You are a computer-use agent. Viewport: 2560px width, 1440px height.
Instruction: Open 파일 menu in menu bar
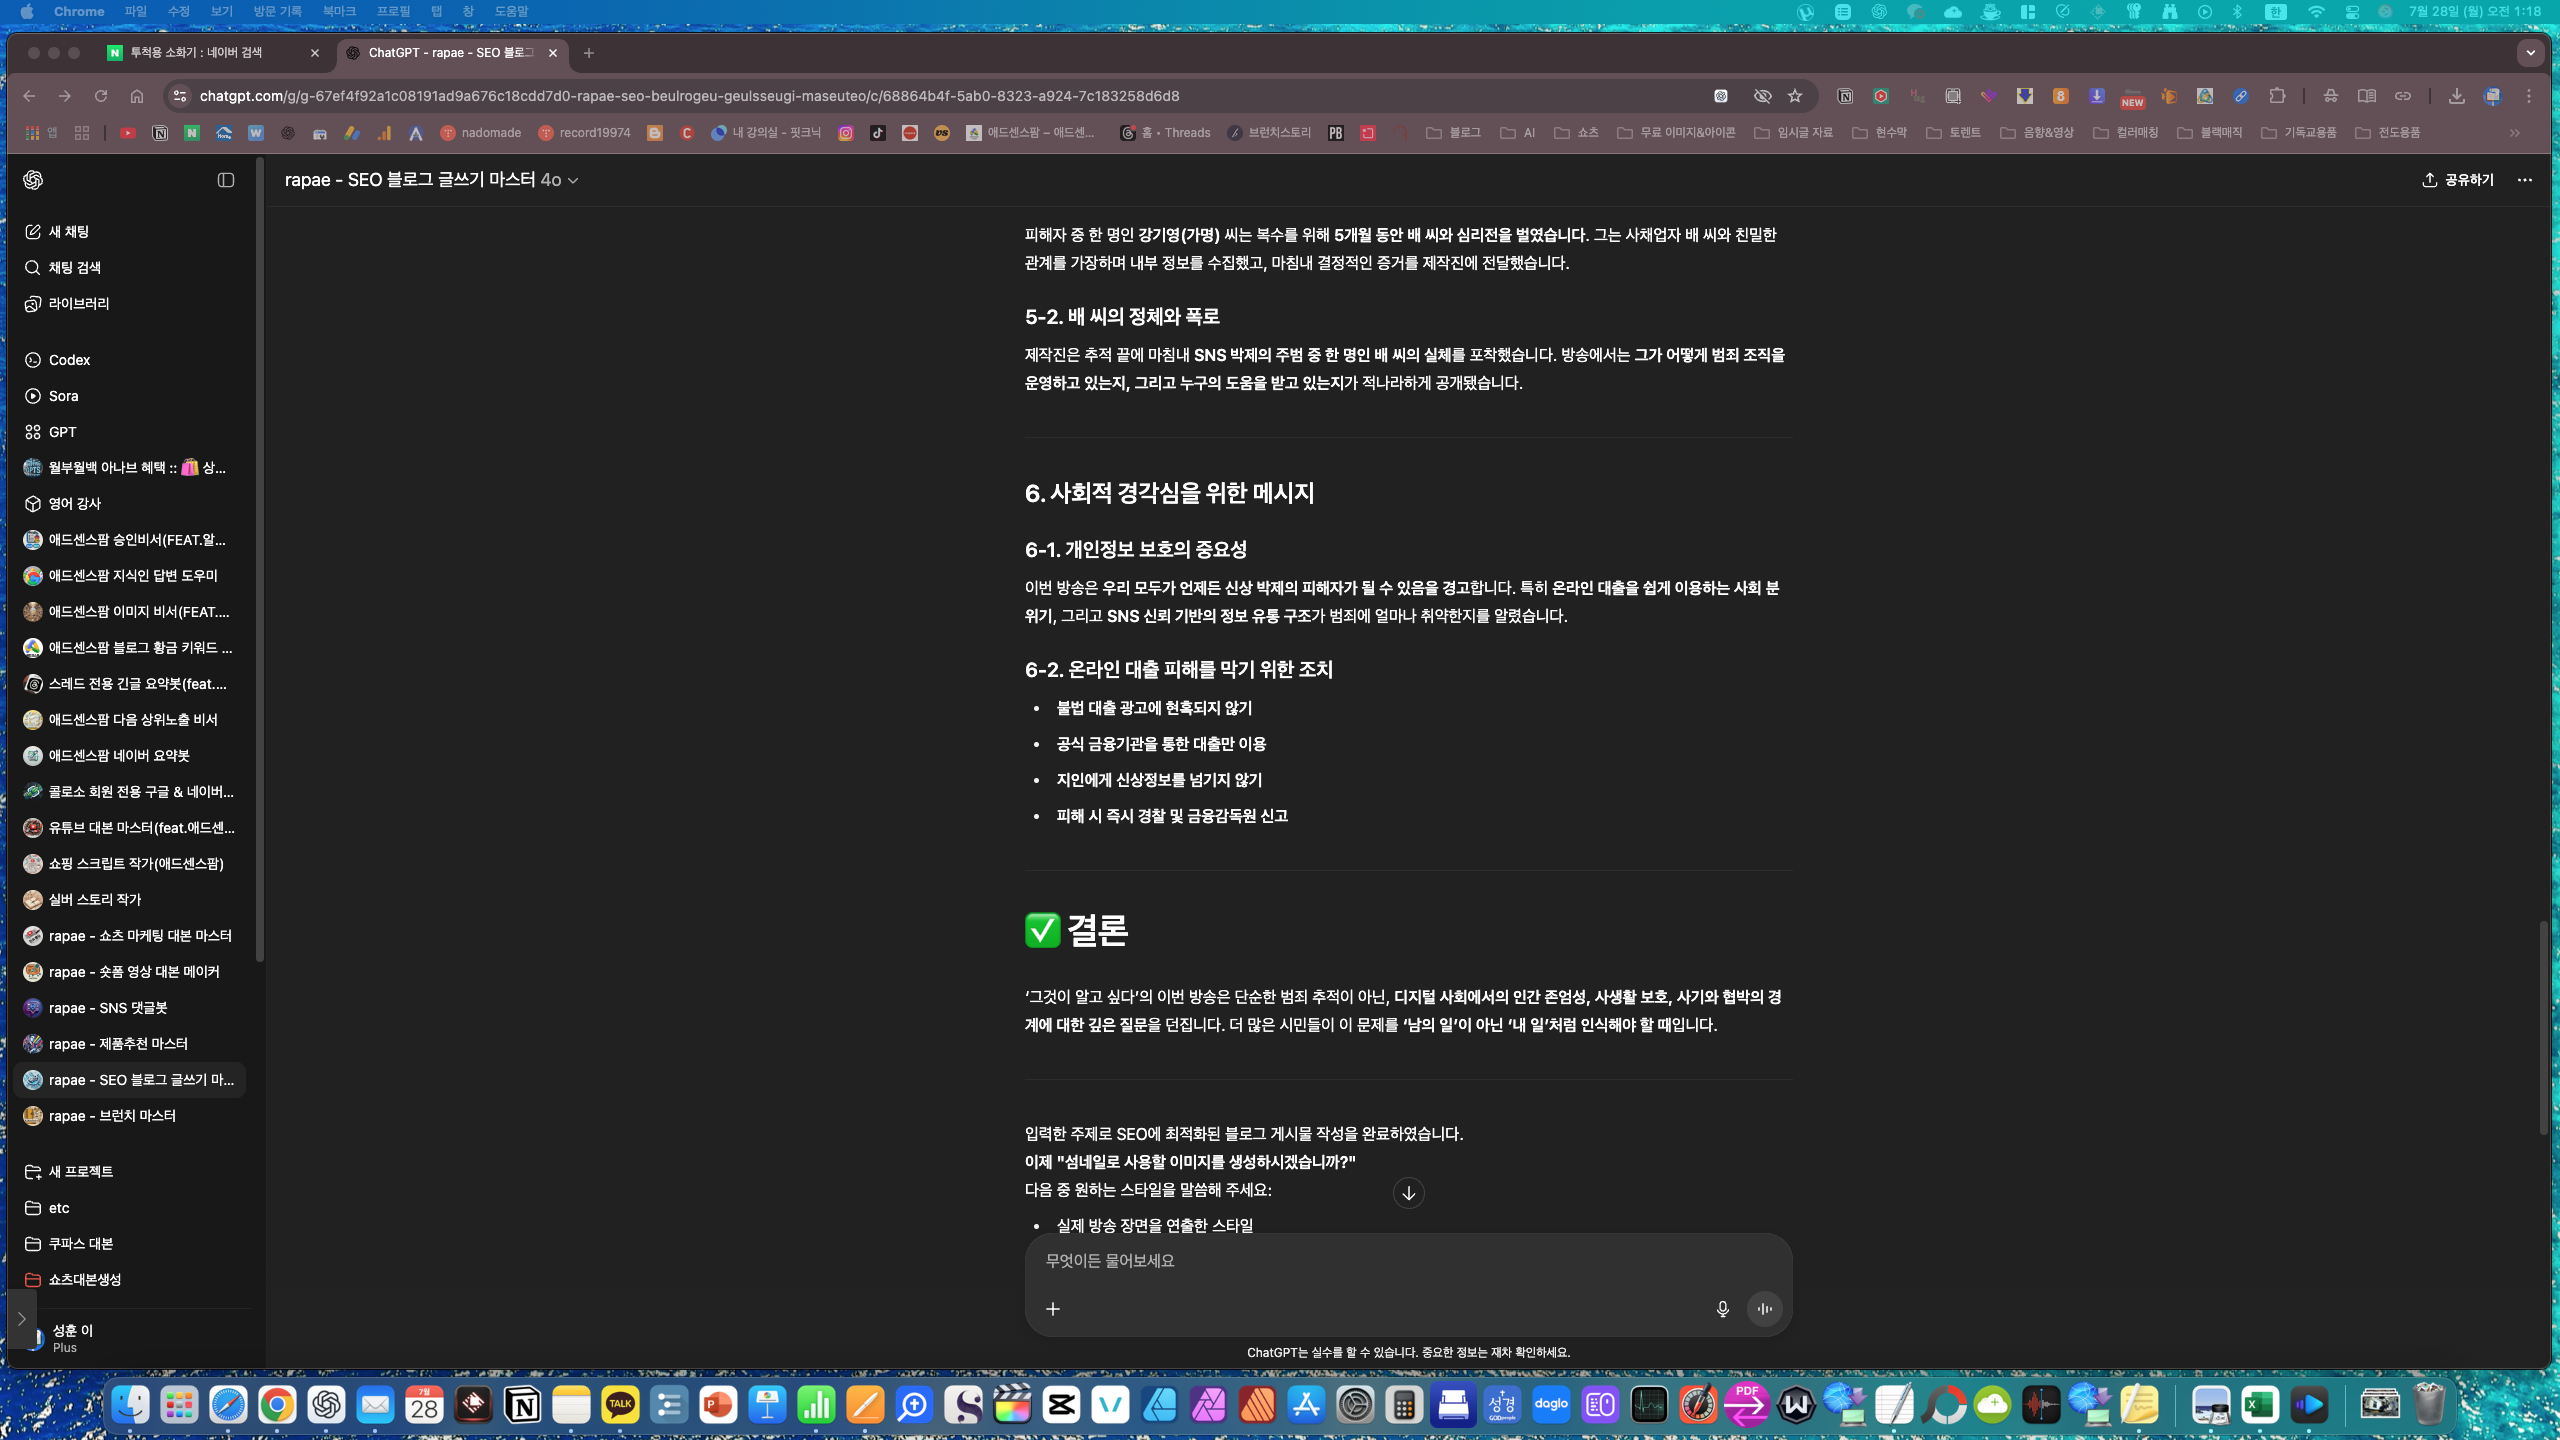135,11
